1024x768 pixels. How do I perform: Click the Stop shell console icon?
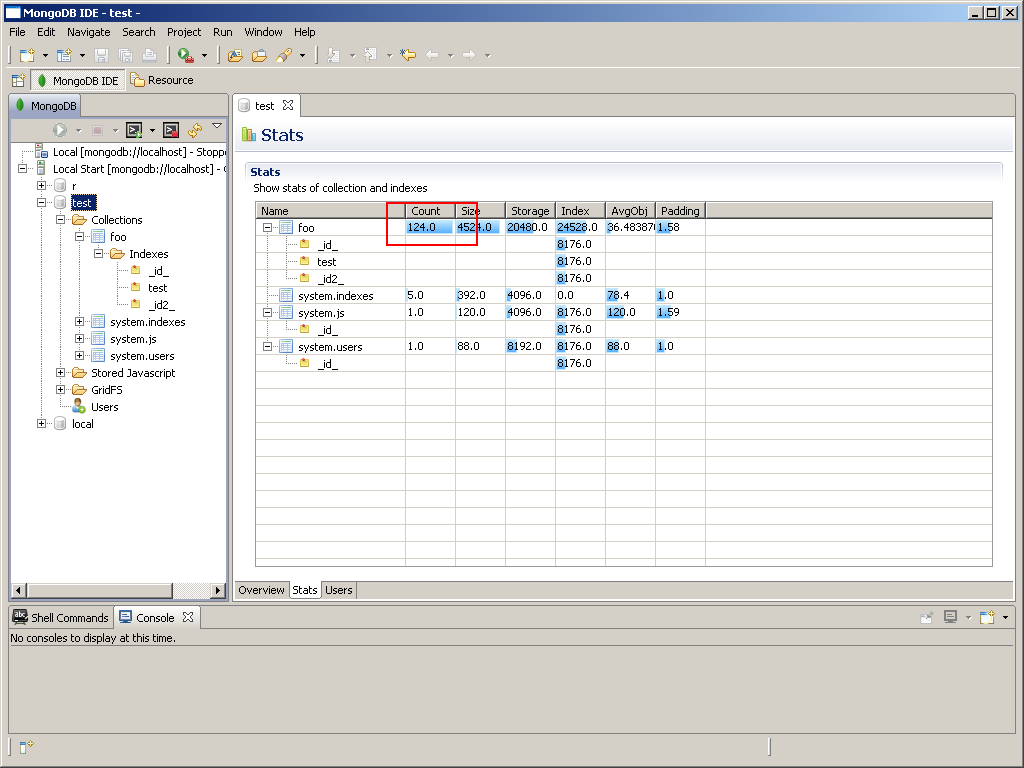click(171, 130)
